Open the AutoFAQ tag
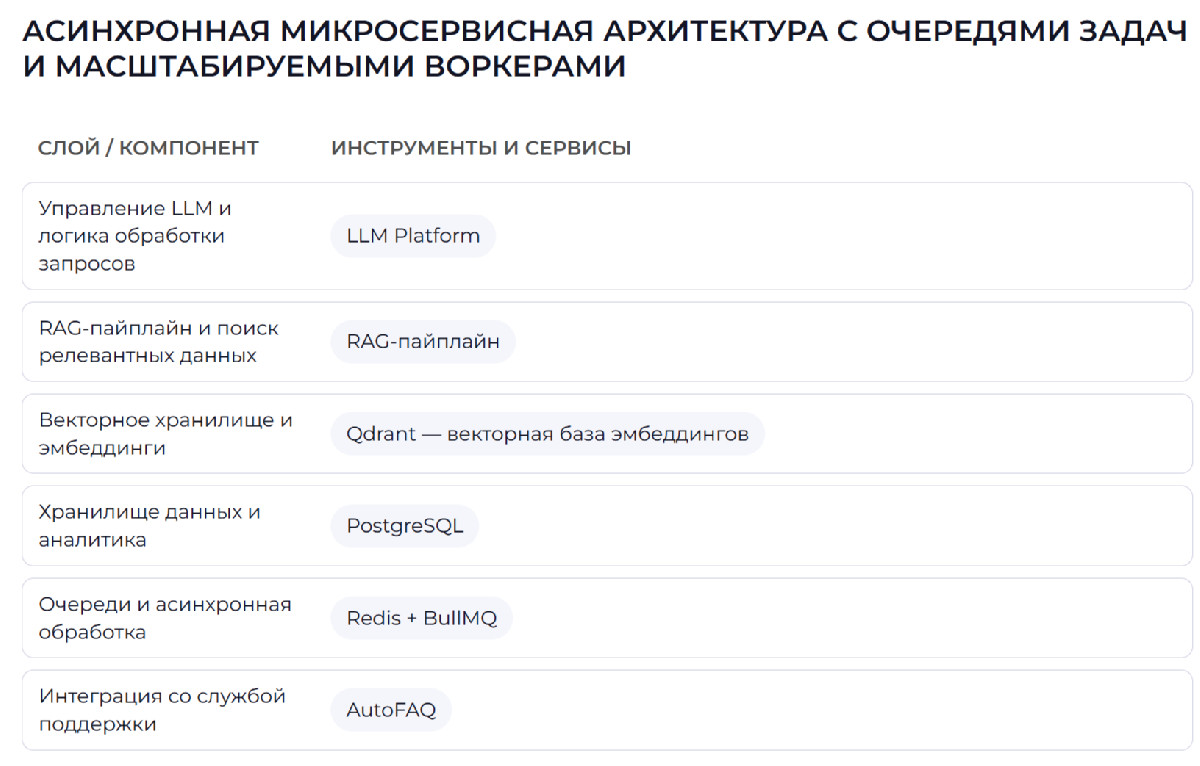 point(391,710)
